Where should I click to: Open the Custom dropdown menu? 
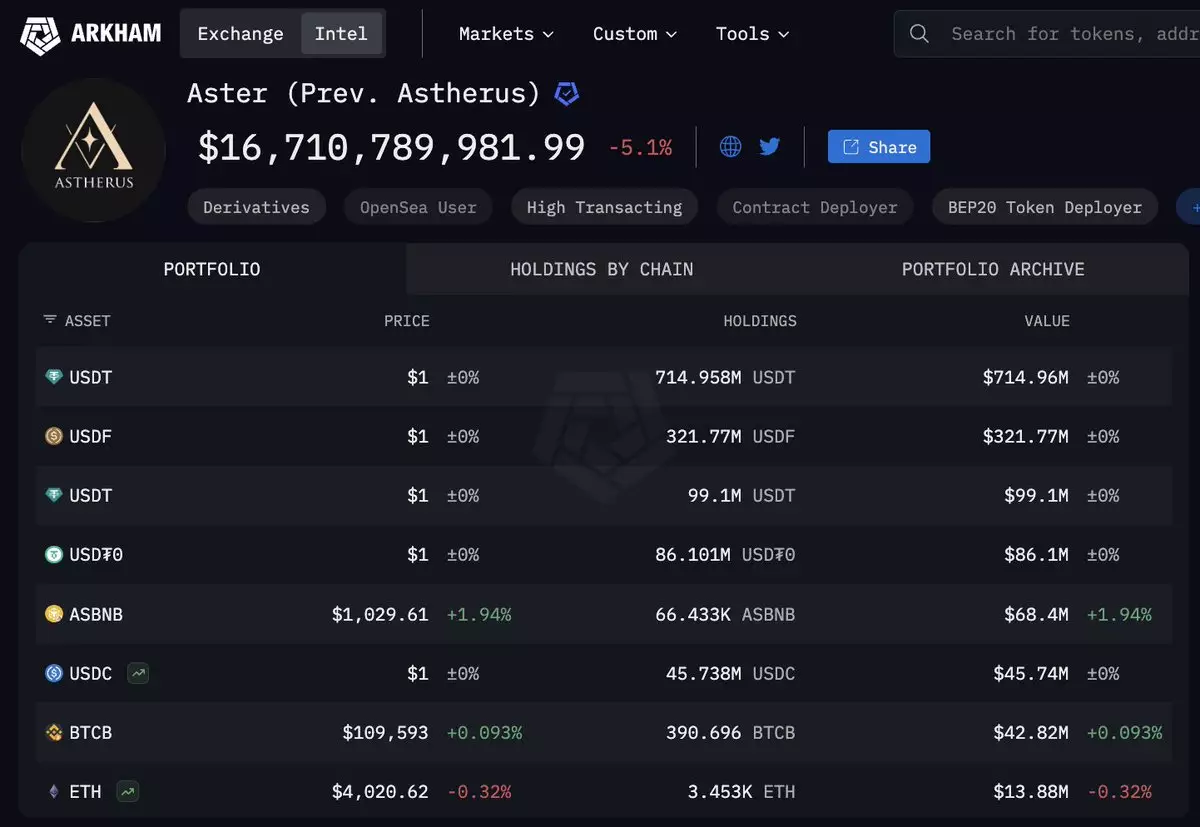pos(635,34)
